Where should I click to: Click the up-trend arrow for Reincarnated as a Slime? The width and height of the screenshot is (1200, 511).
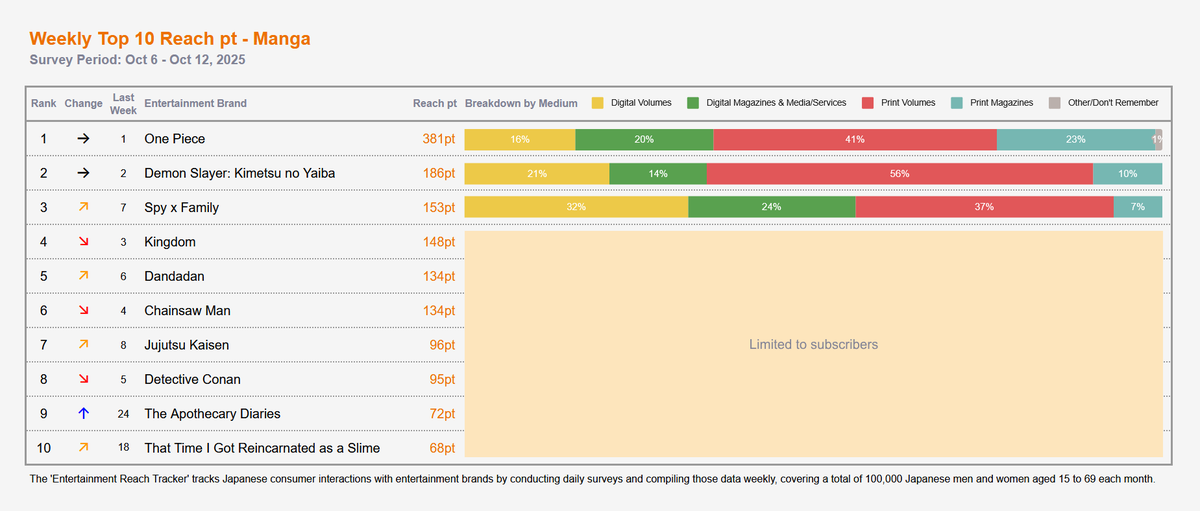click(83, 447)
